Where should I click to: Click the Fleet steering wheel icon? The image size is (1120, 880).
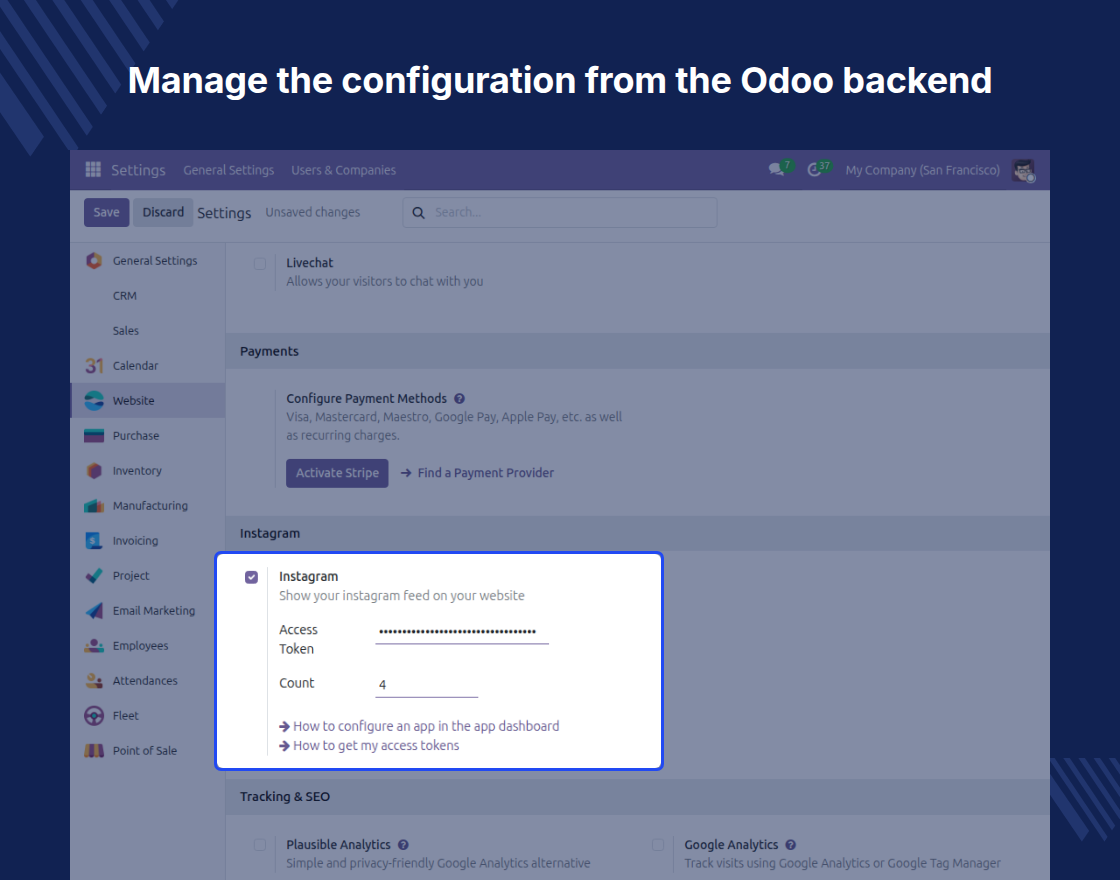(94, 716)
